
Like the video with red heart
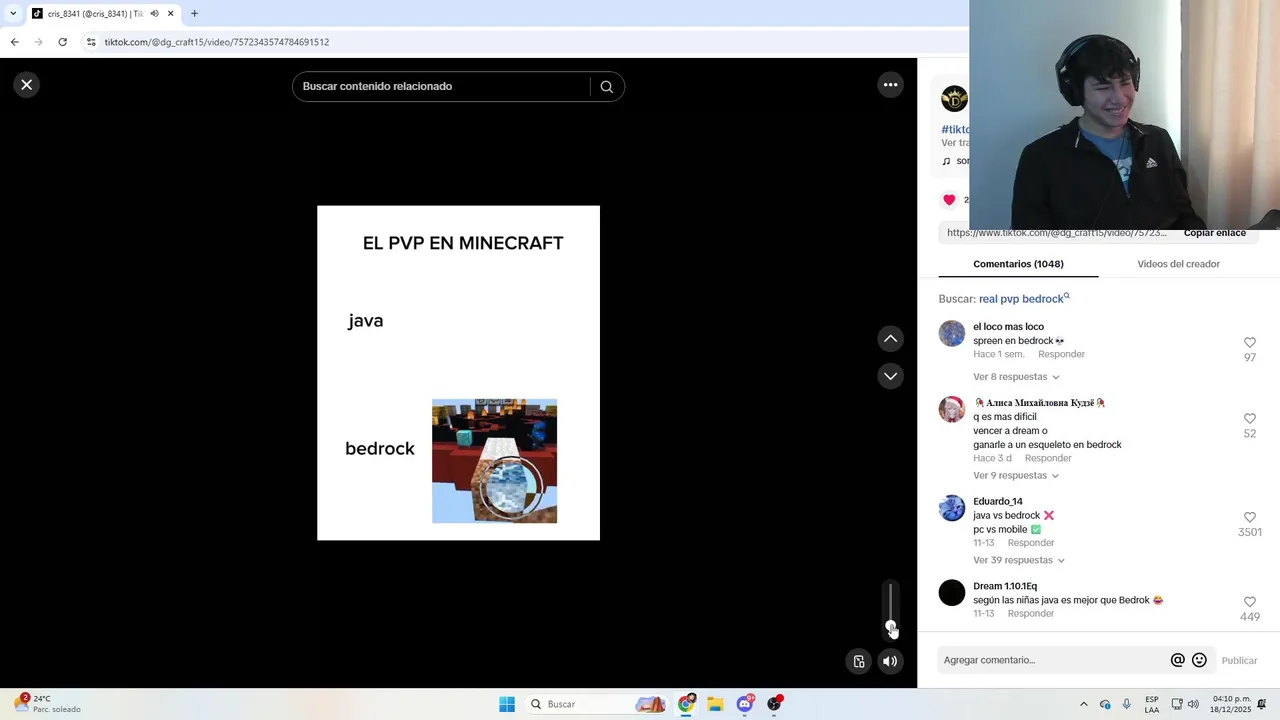point(949,200)
